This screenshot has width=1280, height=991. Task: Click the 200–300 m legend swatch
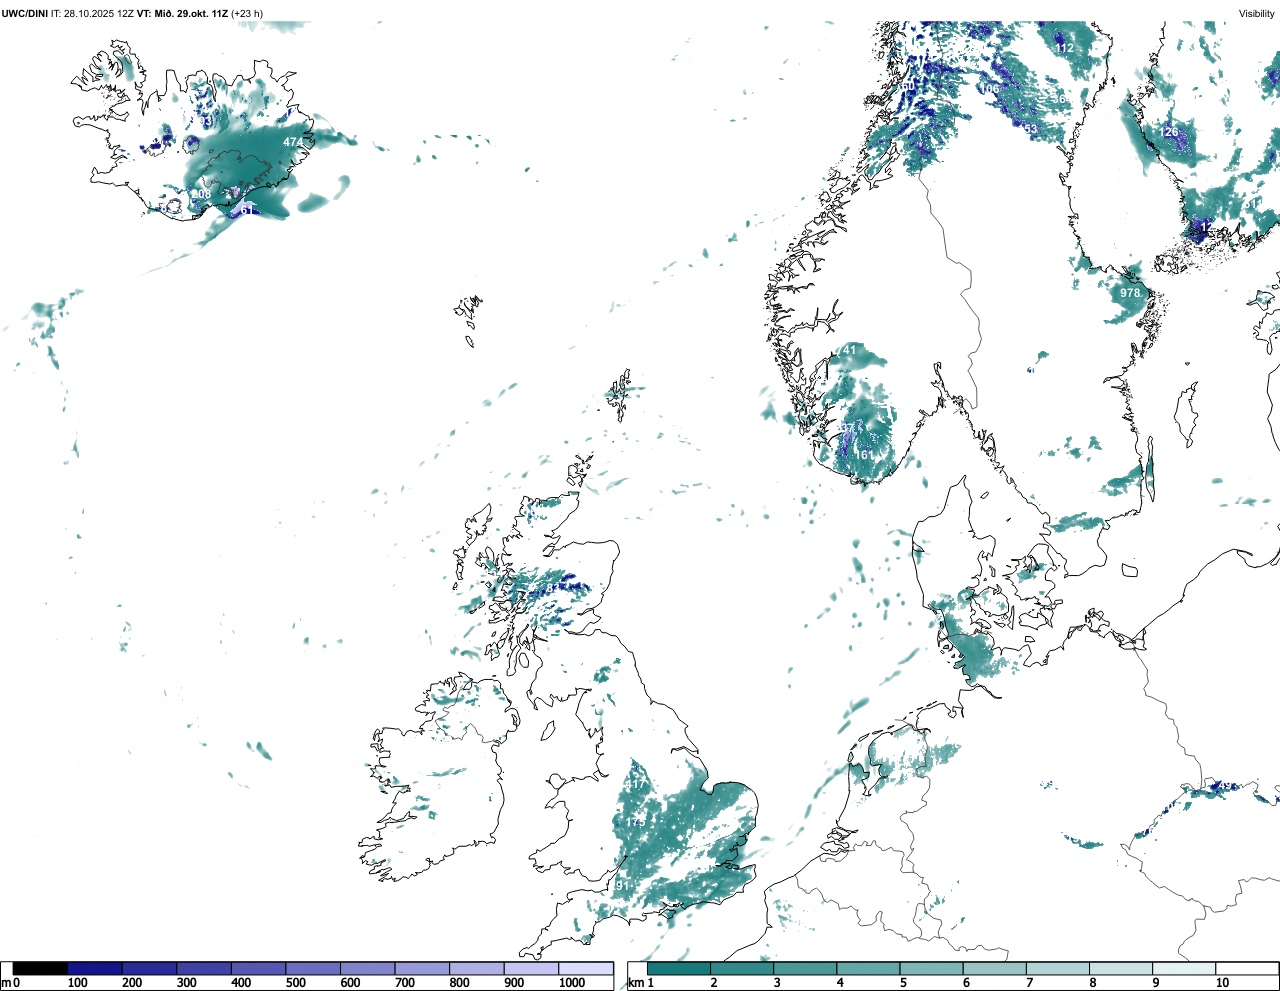[150, 968]
